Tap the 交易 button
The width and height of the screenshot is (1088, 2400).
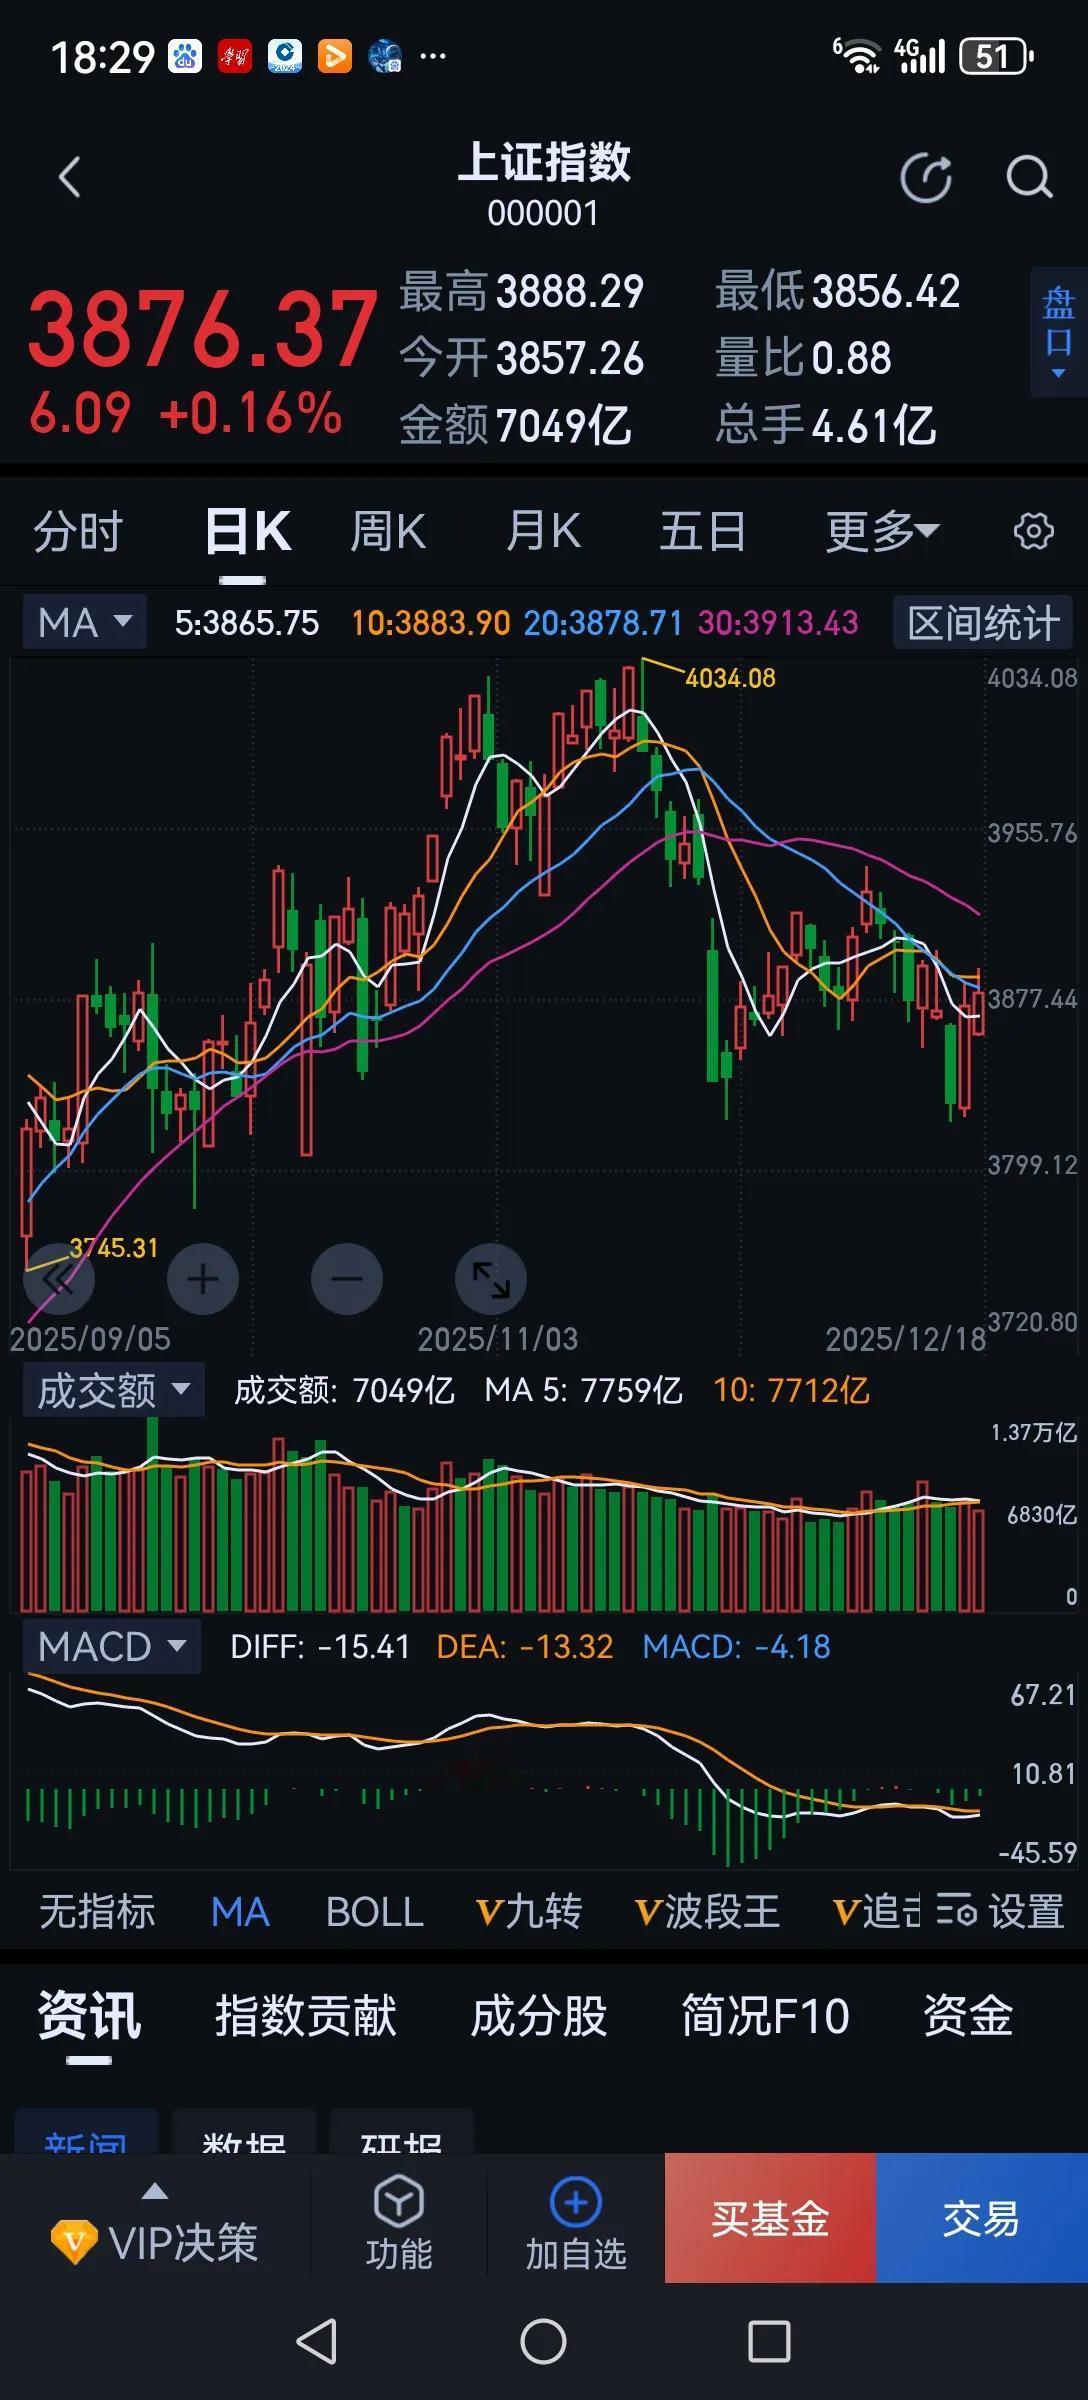(982, 2218)
